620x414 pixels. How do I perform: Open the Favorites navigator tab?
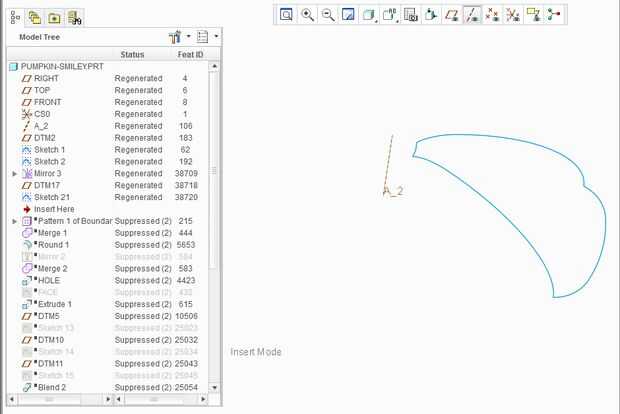pyautogui.click(x=54, y=17)
